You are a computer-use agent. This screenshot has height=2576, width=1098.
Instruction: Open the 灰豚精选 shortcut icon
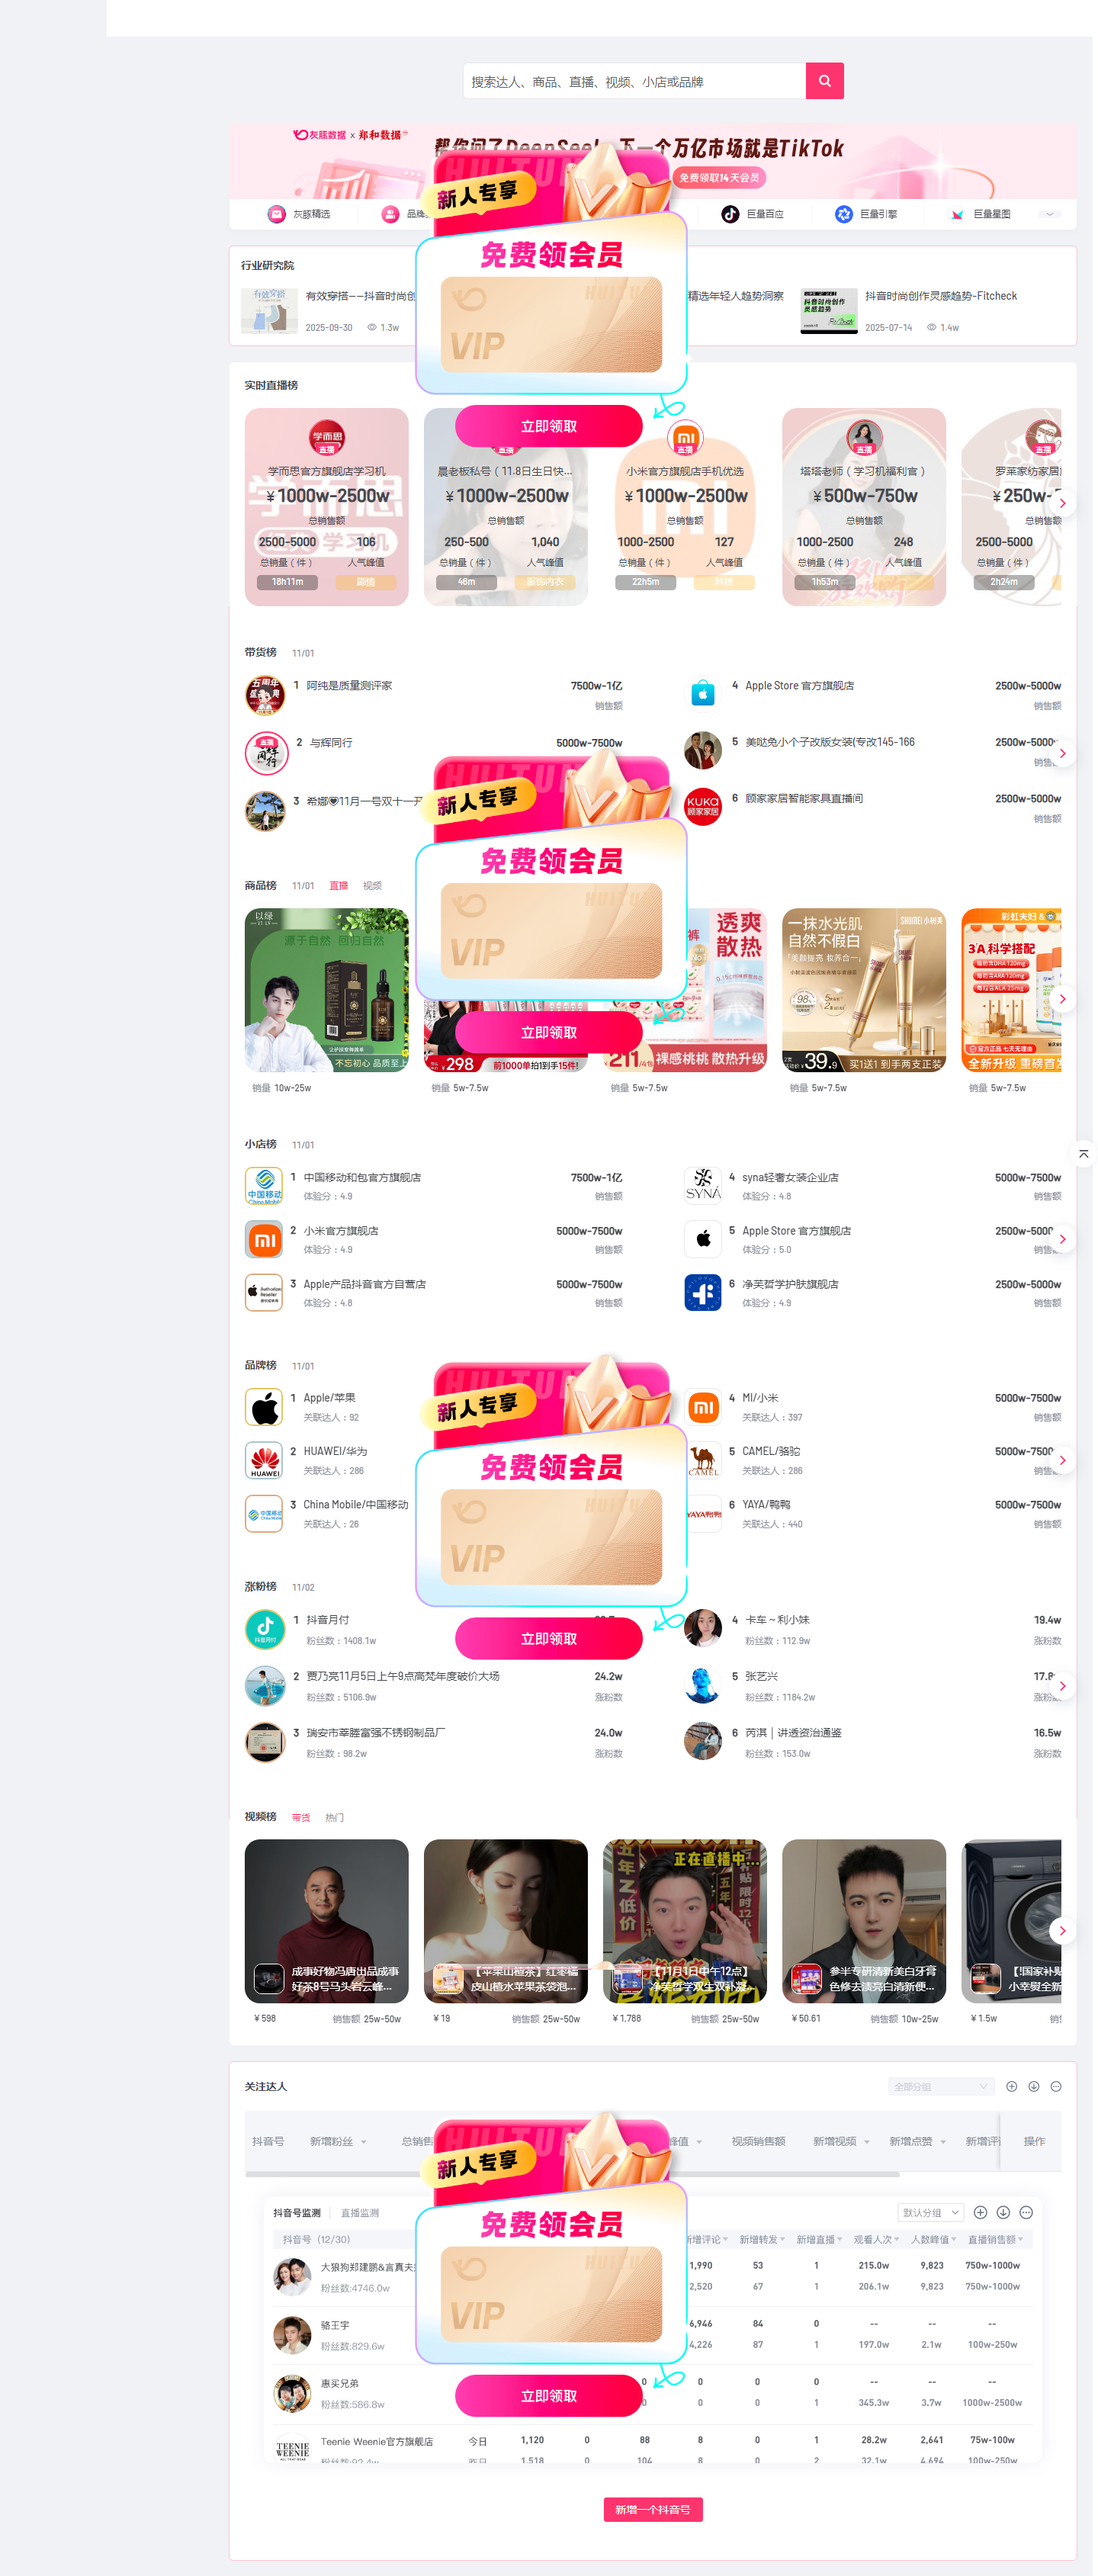click(277, 215)
